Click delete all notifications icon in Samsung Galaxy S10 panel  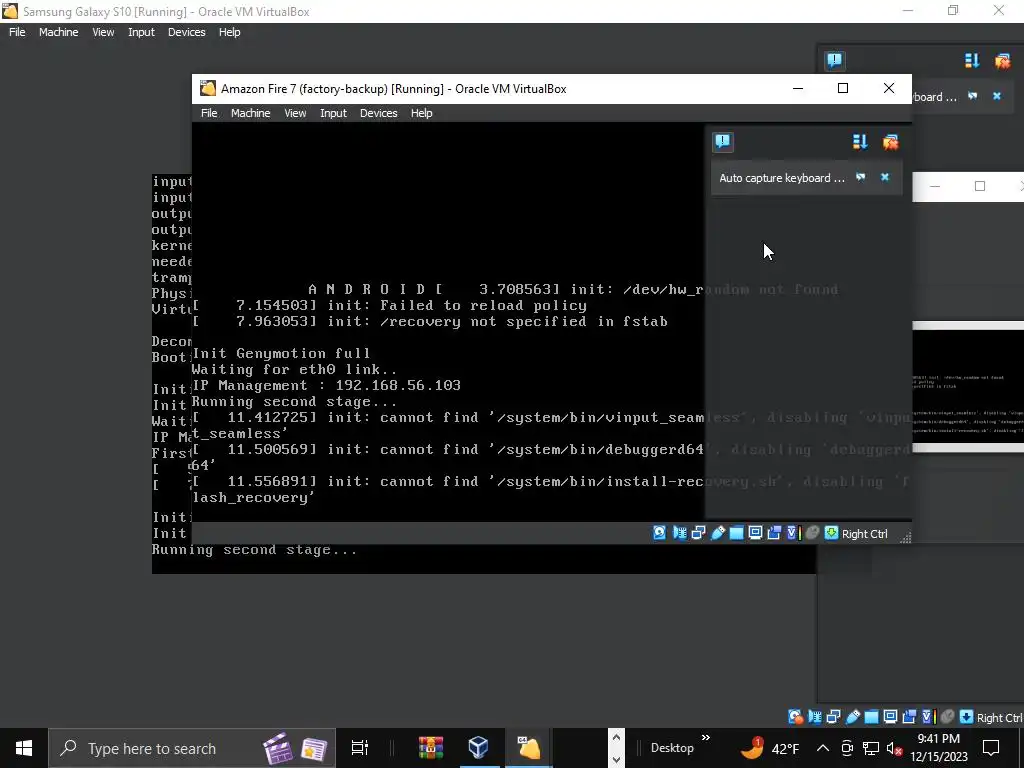coord(1002,61)
